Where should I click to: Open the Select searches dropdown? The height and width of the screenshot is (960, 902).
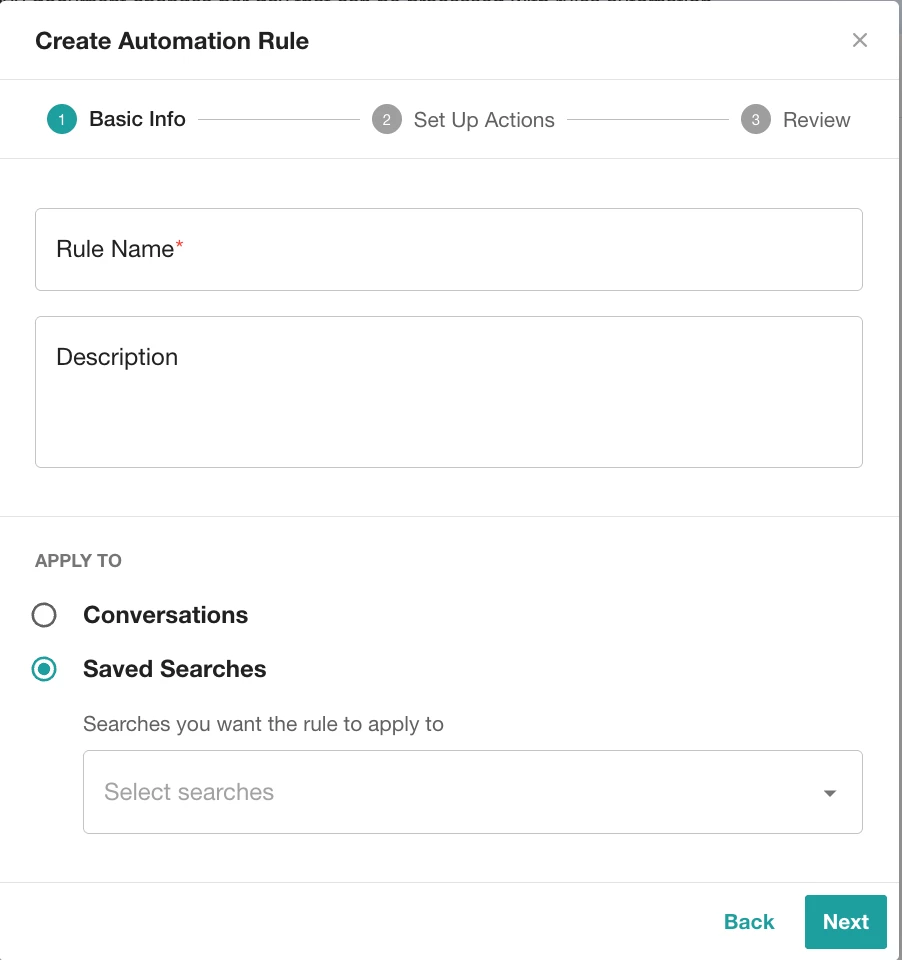click(450, 792)
